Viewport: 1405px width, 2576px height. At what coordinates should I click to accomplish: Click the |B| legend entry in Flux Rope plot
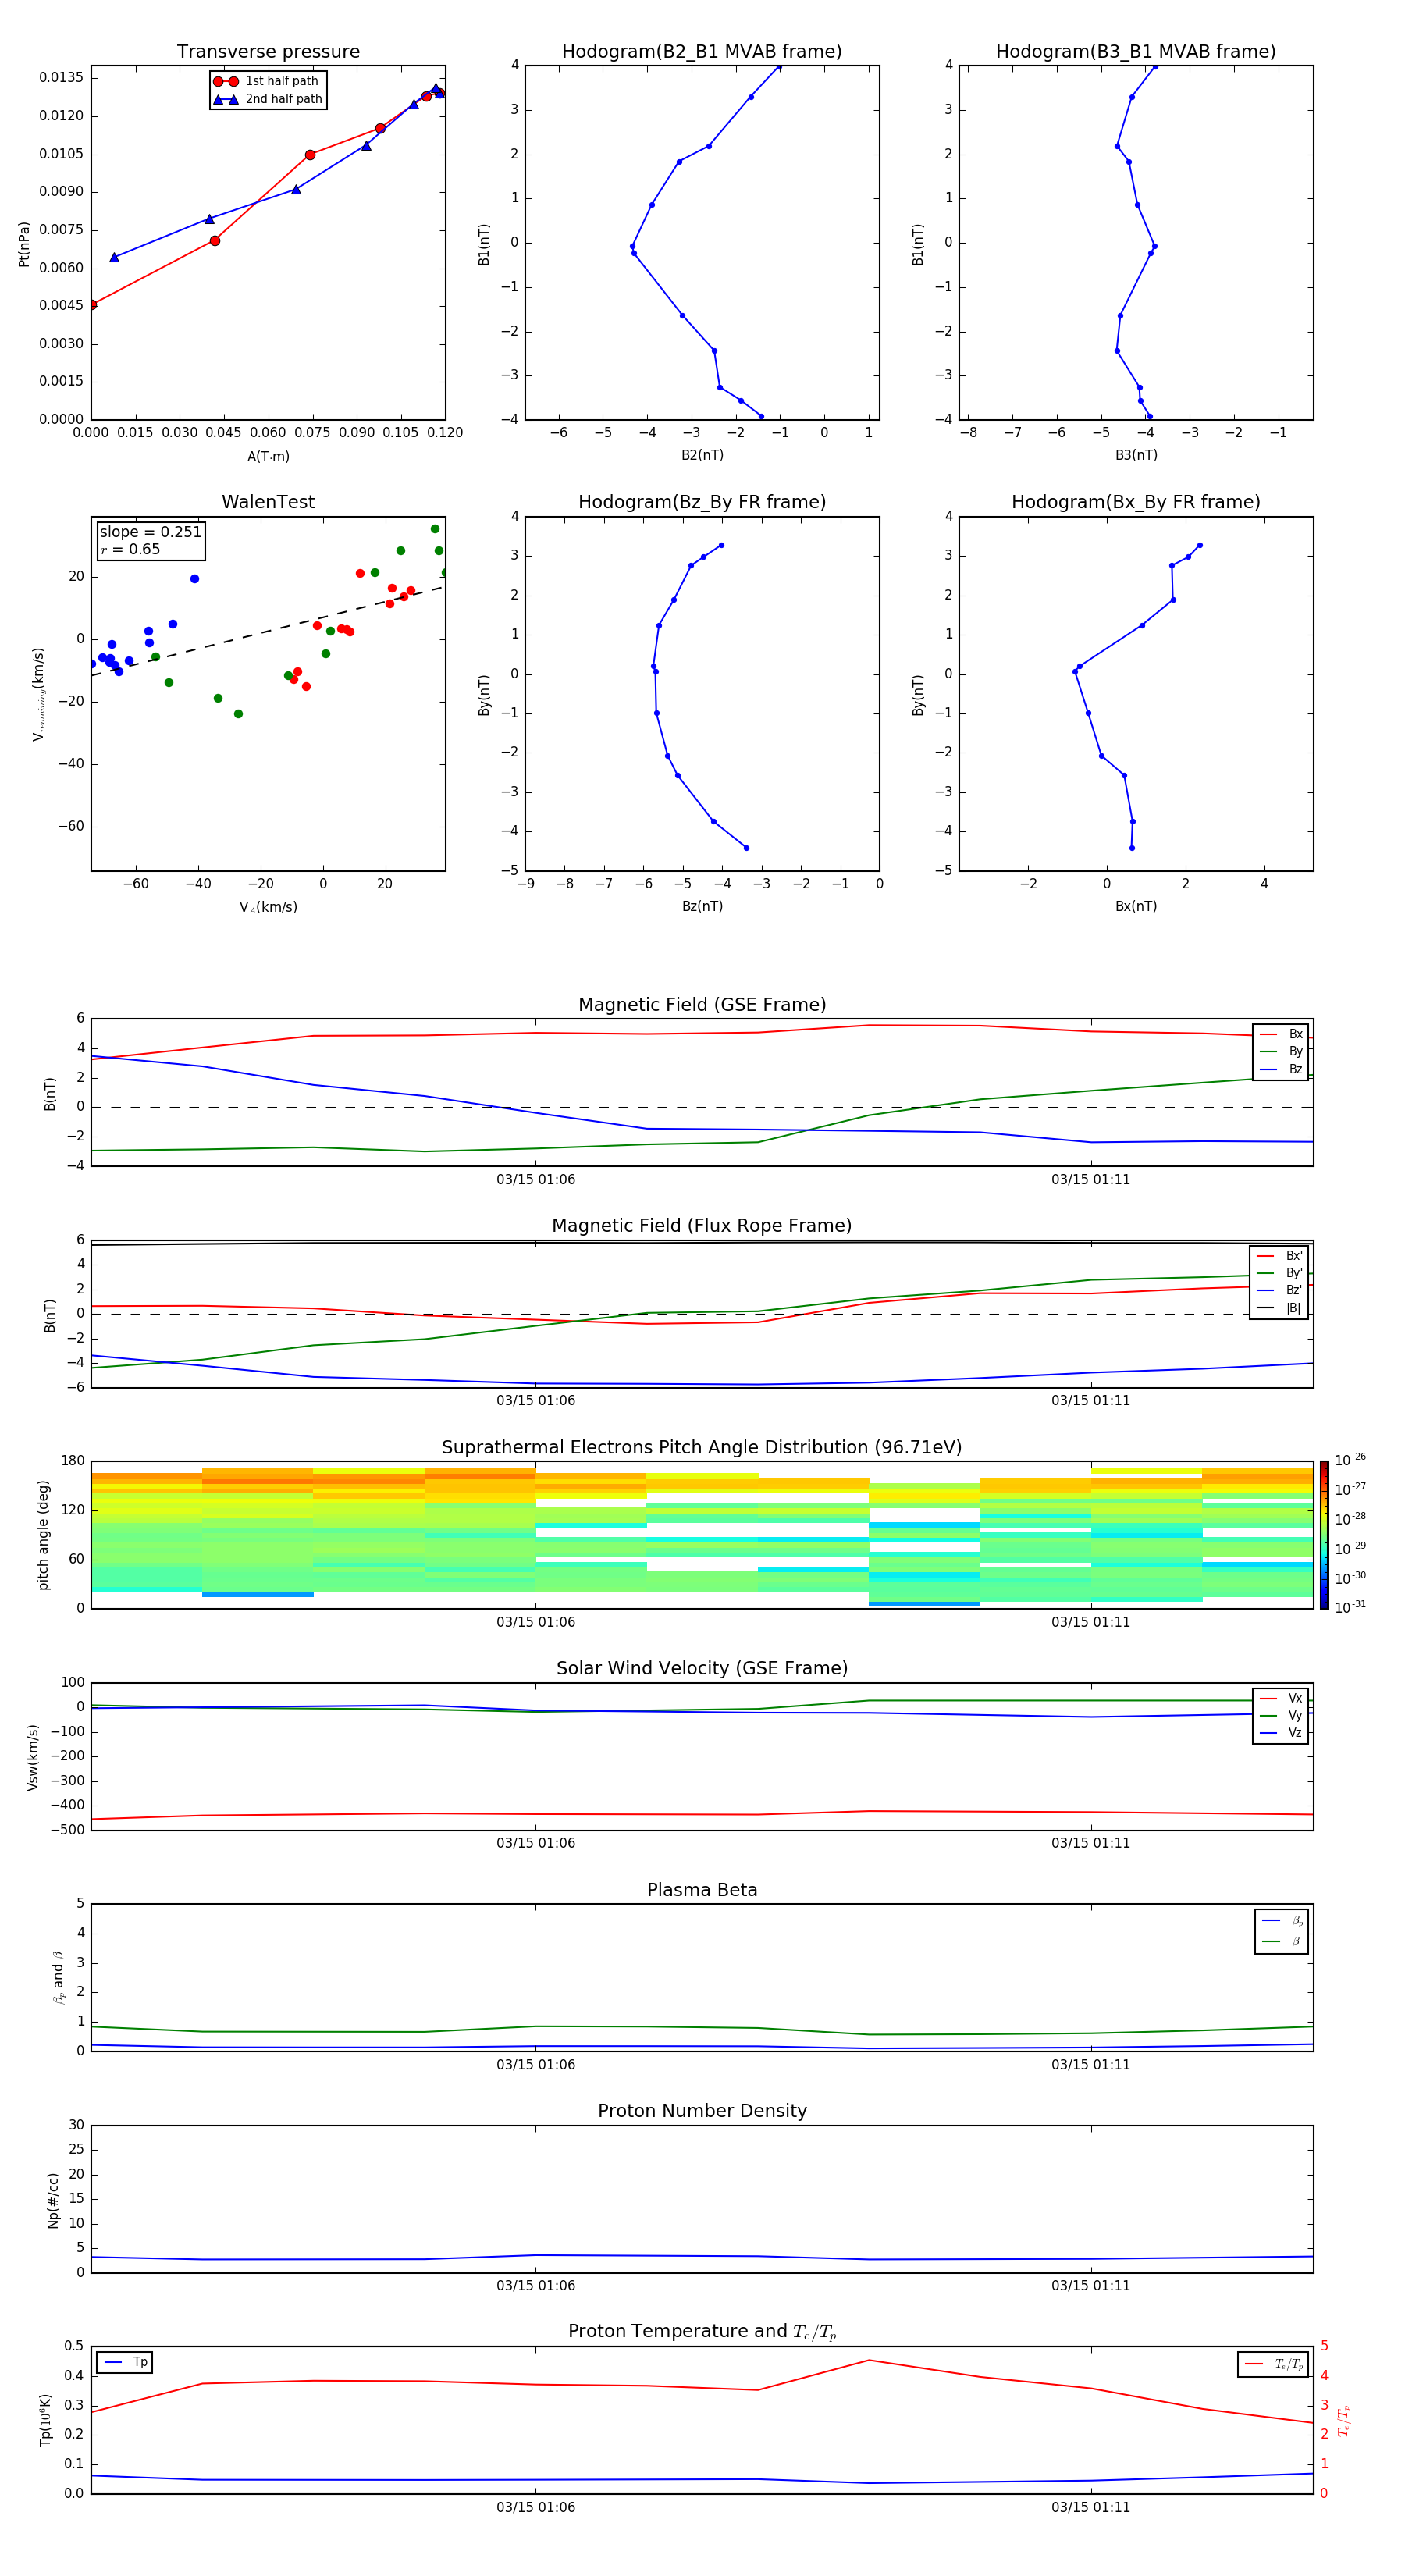pos(1279,1308)
